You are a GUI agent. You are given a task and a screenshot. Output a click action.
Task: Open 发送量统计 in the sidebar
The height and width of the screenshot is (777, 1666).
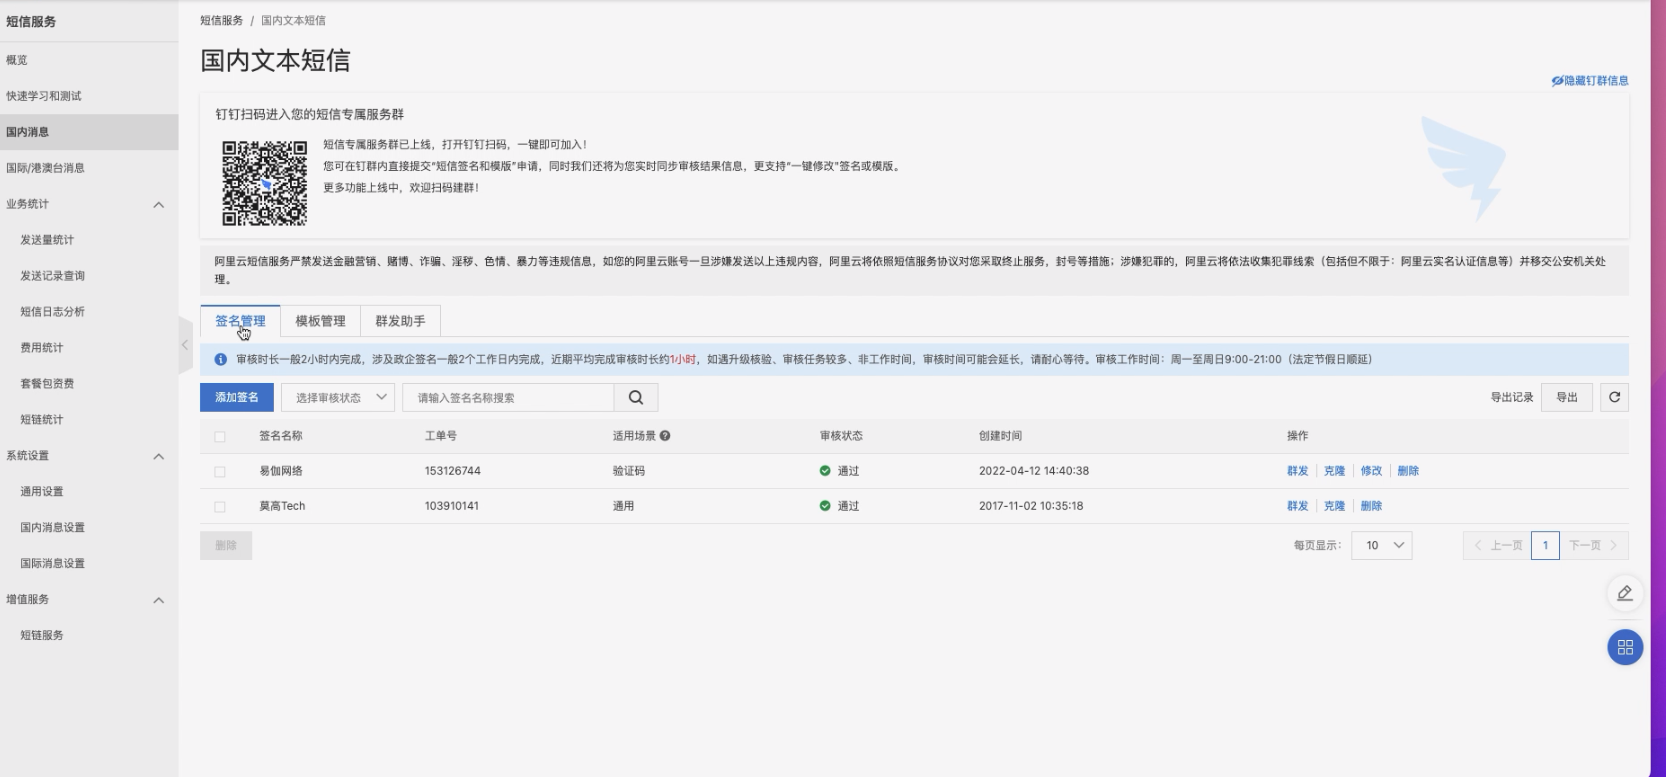(x=89, y=240)
